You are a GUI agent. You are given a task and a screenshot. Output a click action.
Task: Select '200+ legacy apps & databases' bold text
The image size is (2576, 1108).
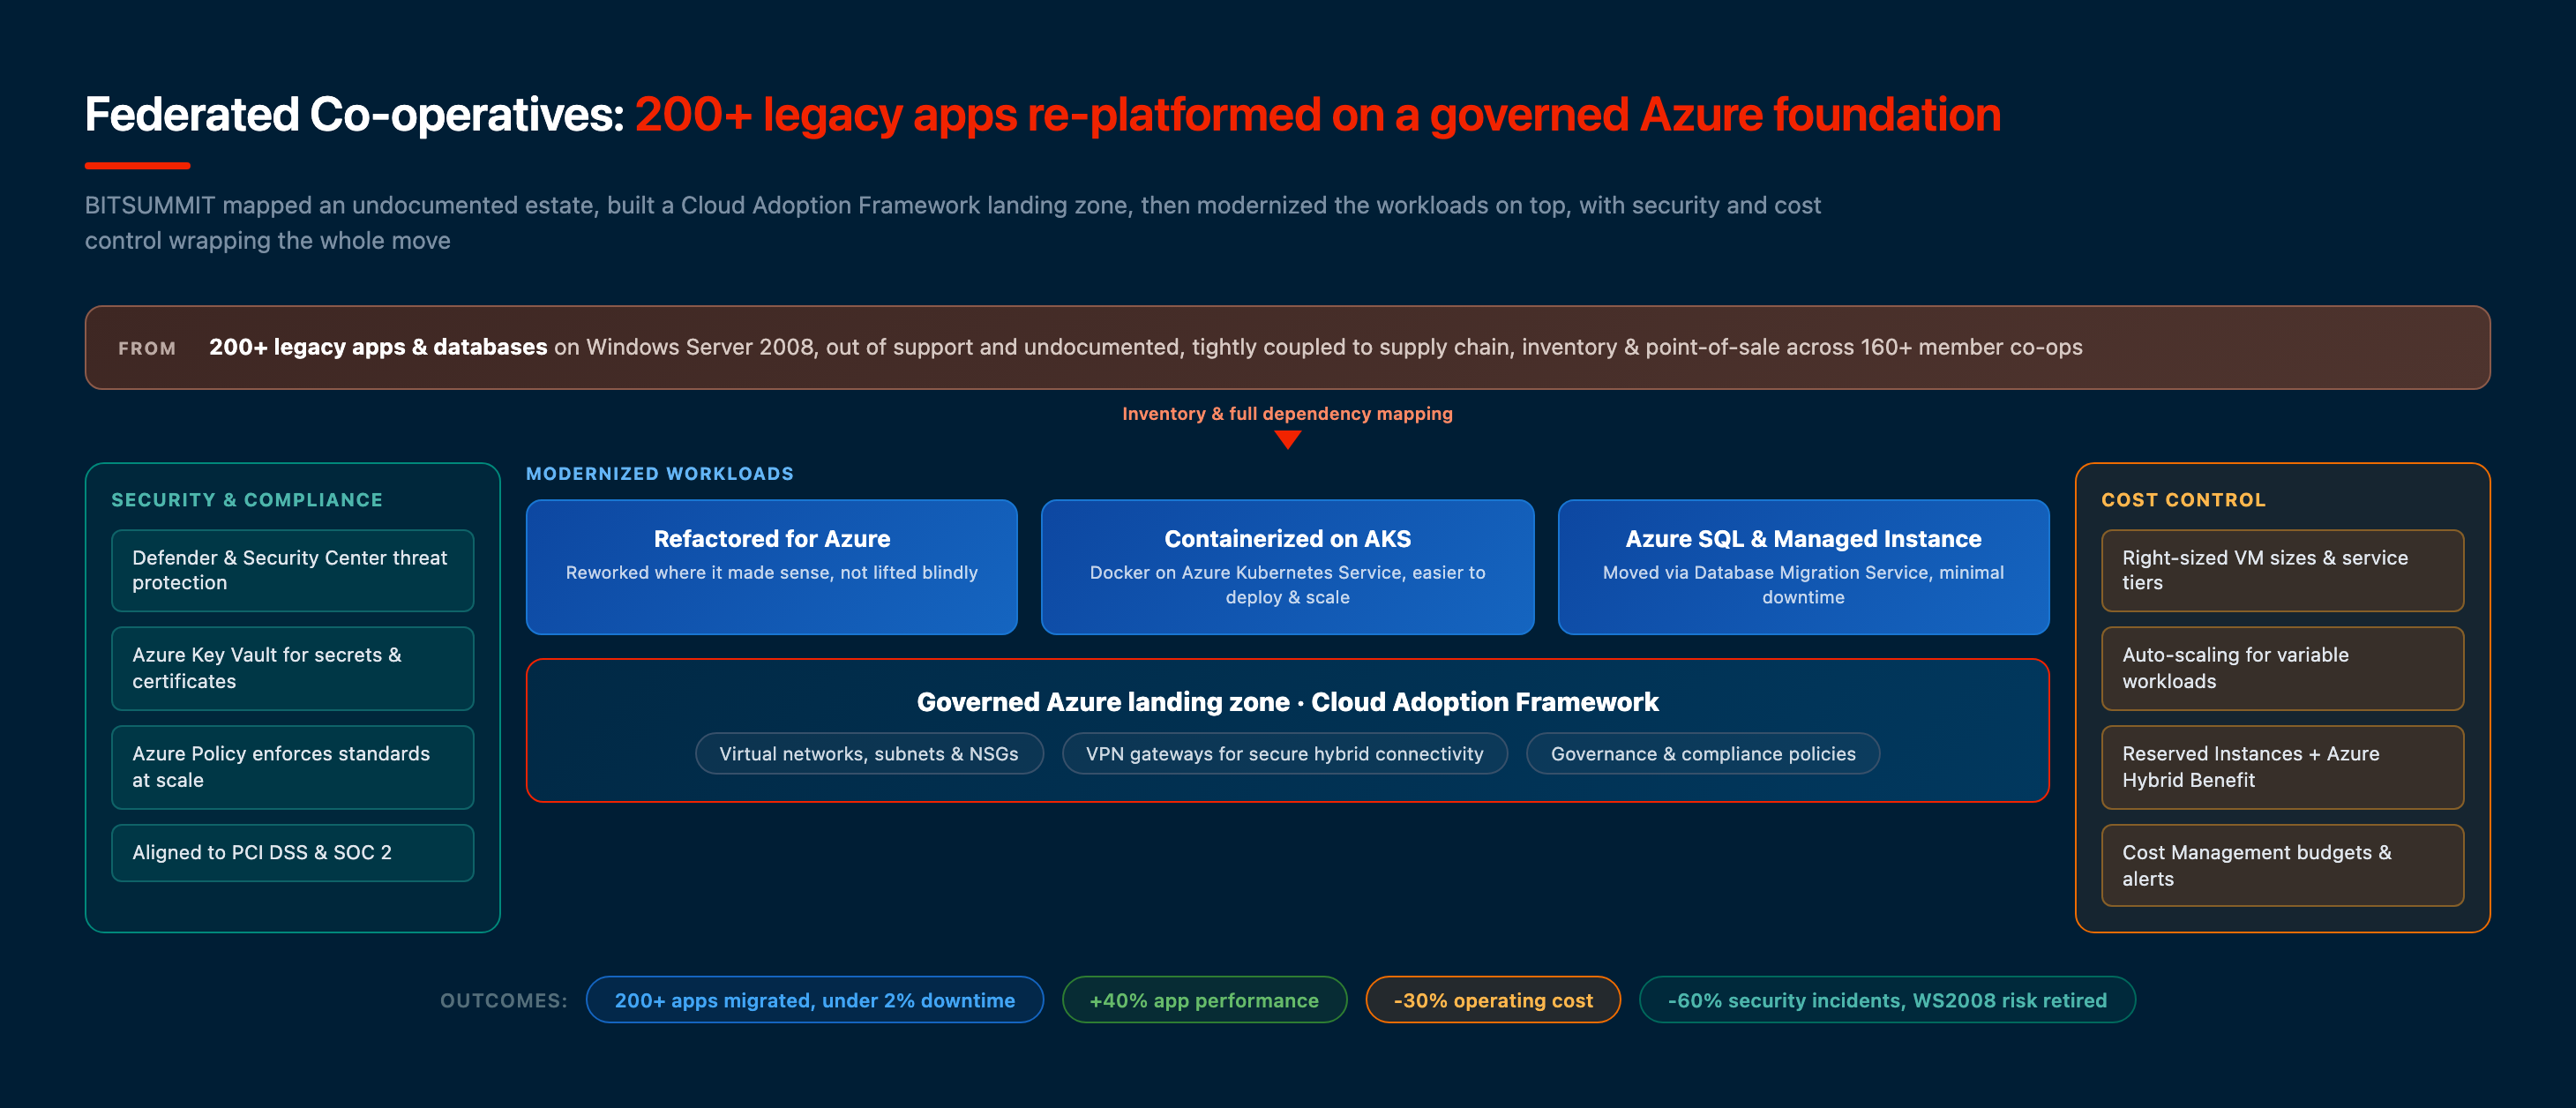378,347
